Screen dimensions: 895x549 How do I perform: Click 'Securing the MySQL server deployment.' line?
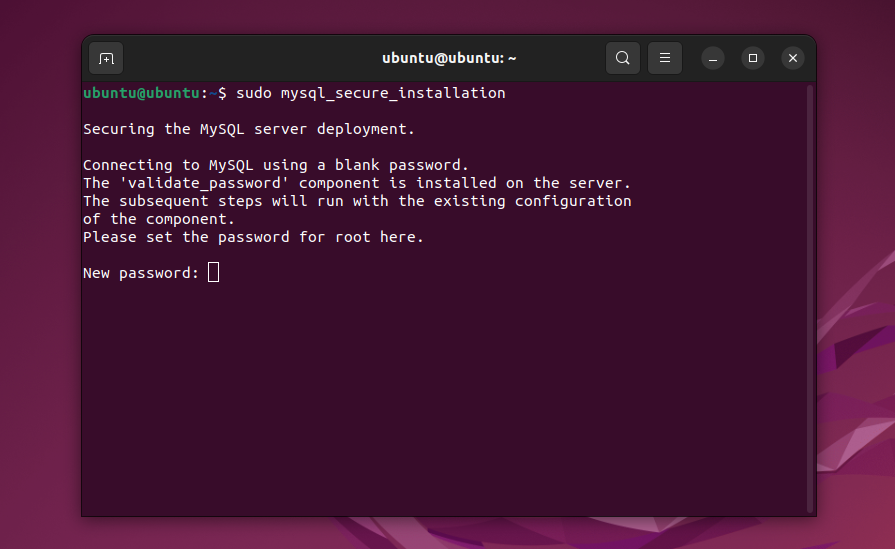click(x=248, y=129)
